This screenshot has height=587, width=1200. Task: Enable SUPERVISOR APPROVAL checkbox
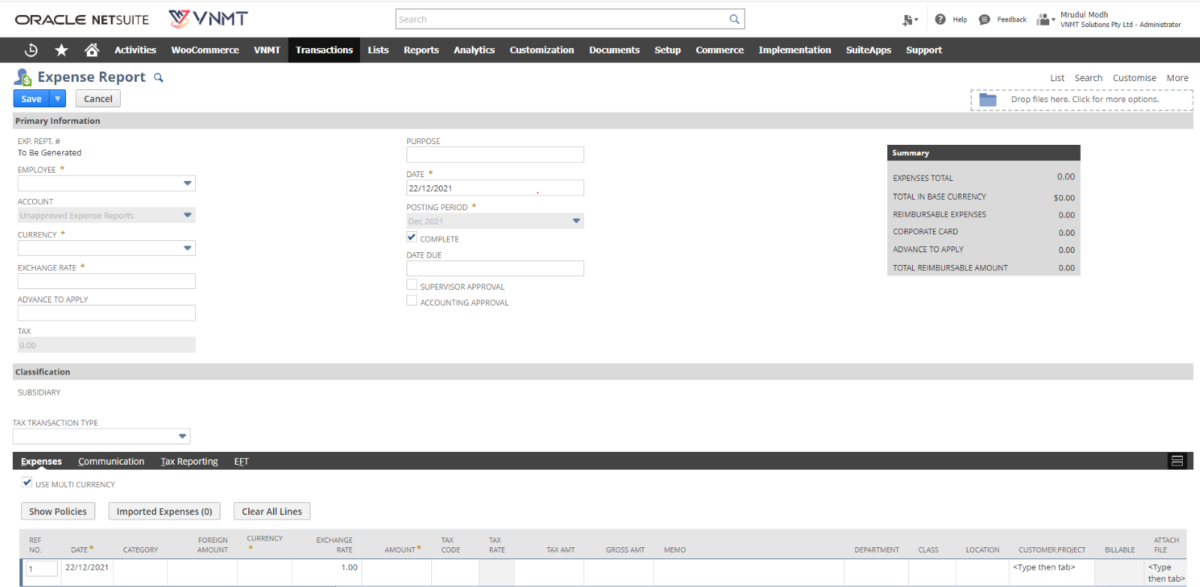pos(412,284)
